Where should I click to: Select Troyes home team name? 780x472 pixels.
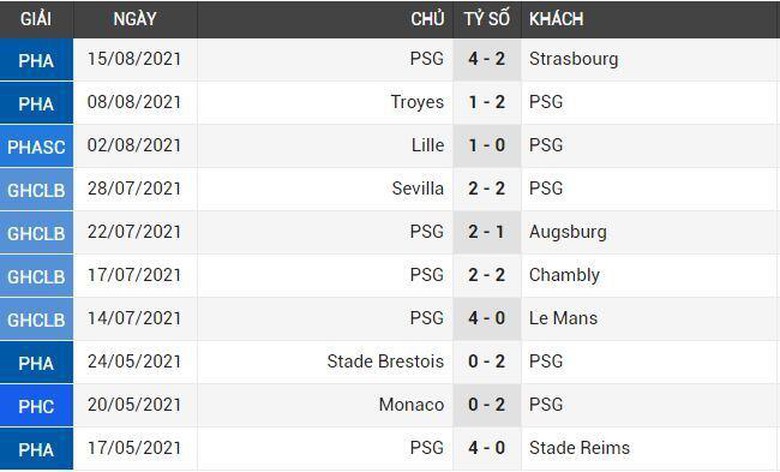[x=417, y=102]
